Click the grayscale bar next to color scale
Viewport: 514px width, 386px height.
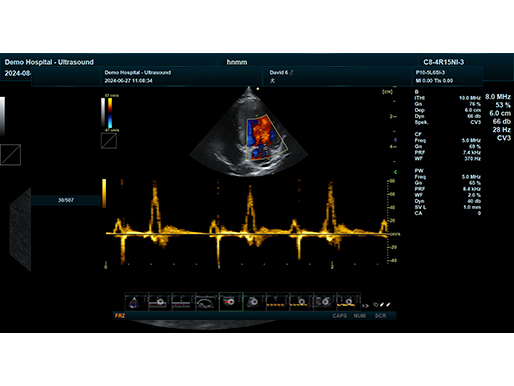tap(103, 113)
